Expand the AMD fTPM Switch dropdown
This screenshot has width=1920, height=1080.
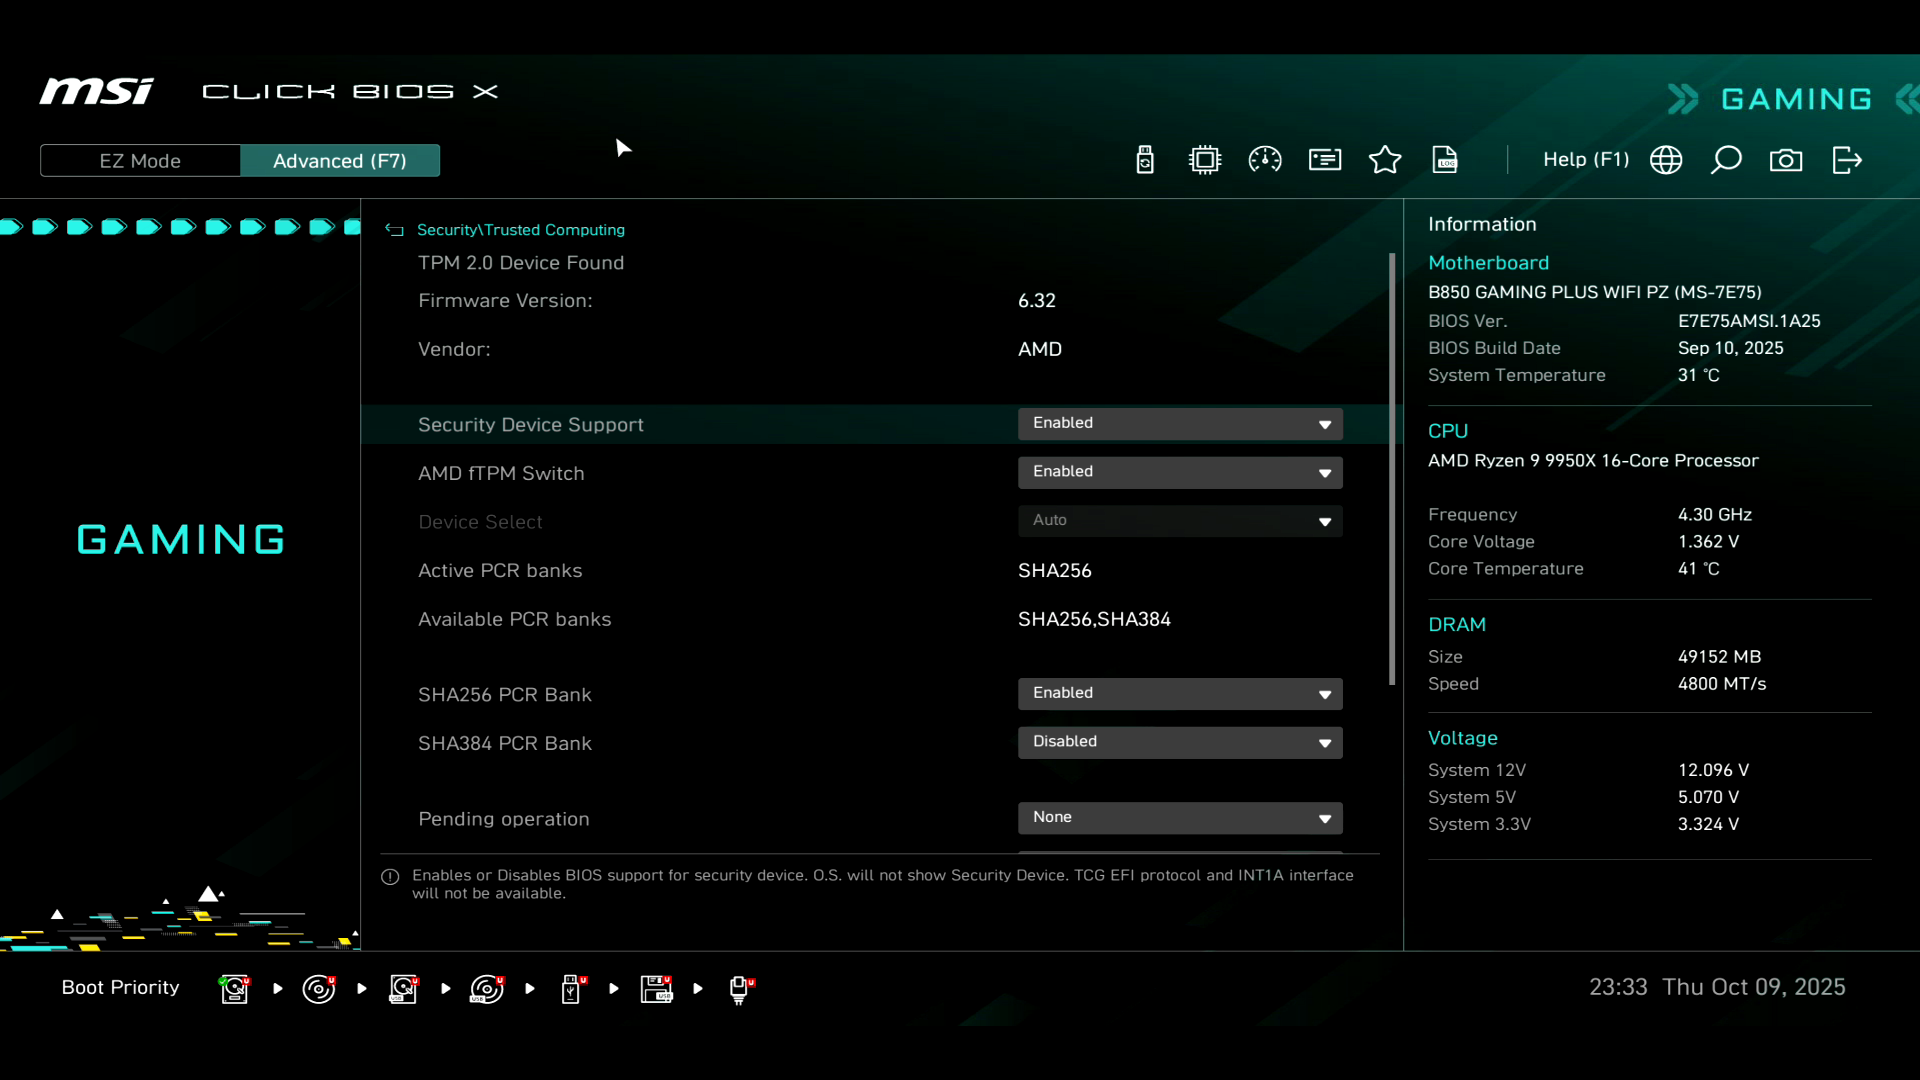click(1180, 472)
